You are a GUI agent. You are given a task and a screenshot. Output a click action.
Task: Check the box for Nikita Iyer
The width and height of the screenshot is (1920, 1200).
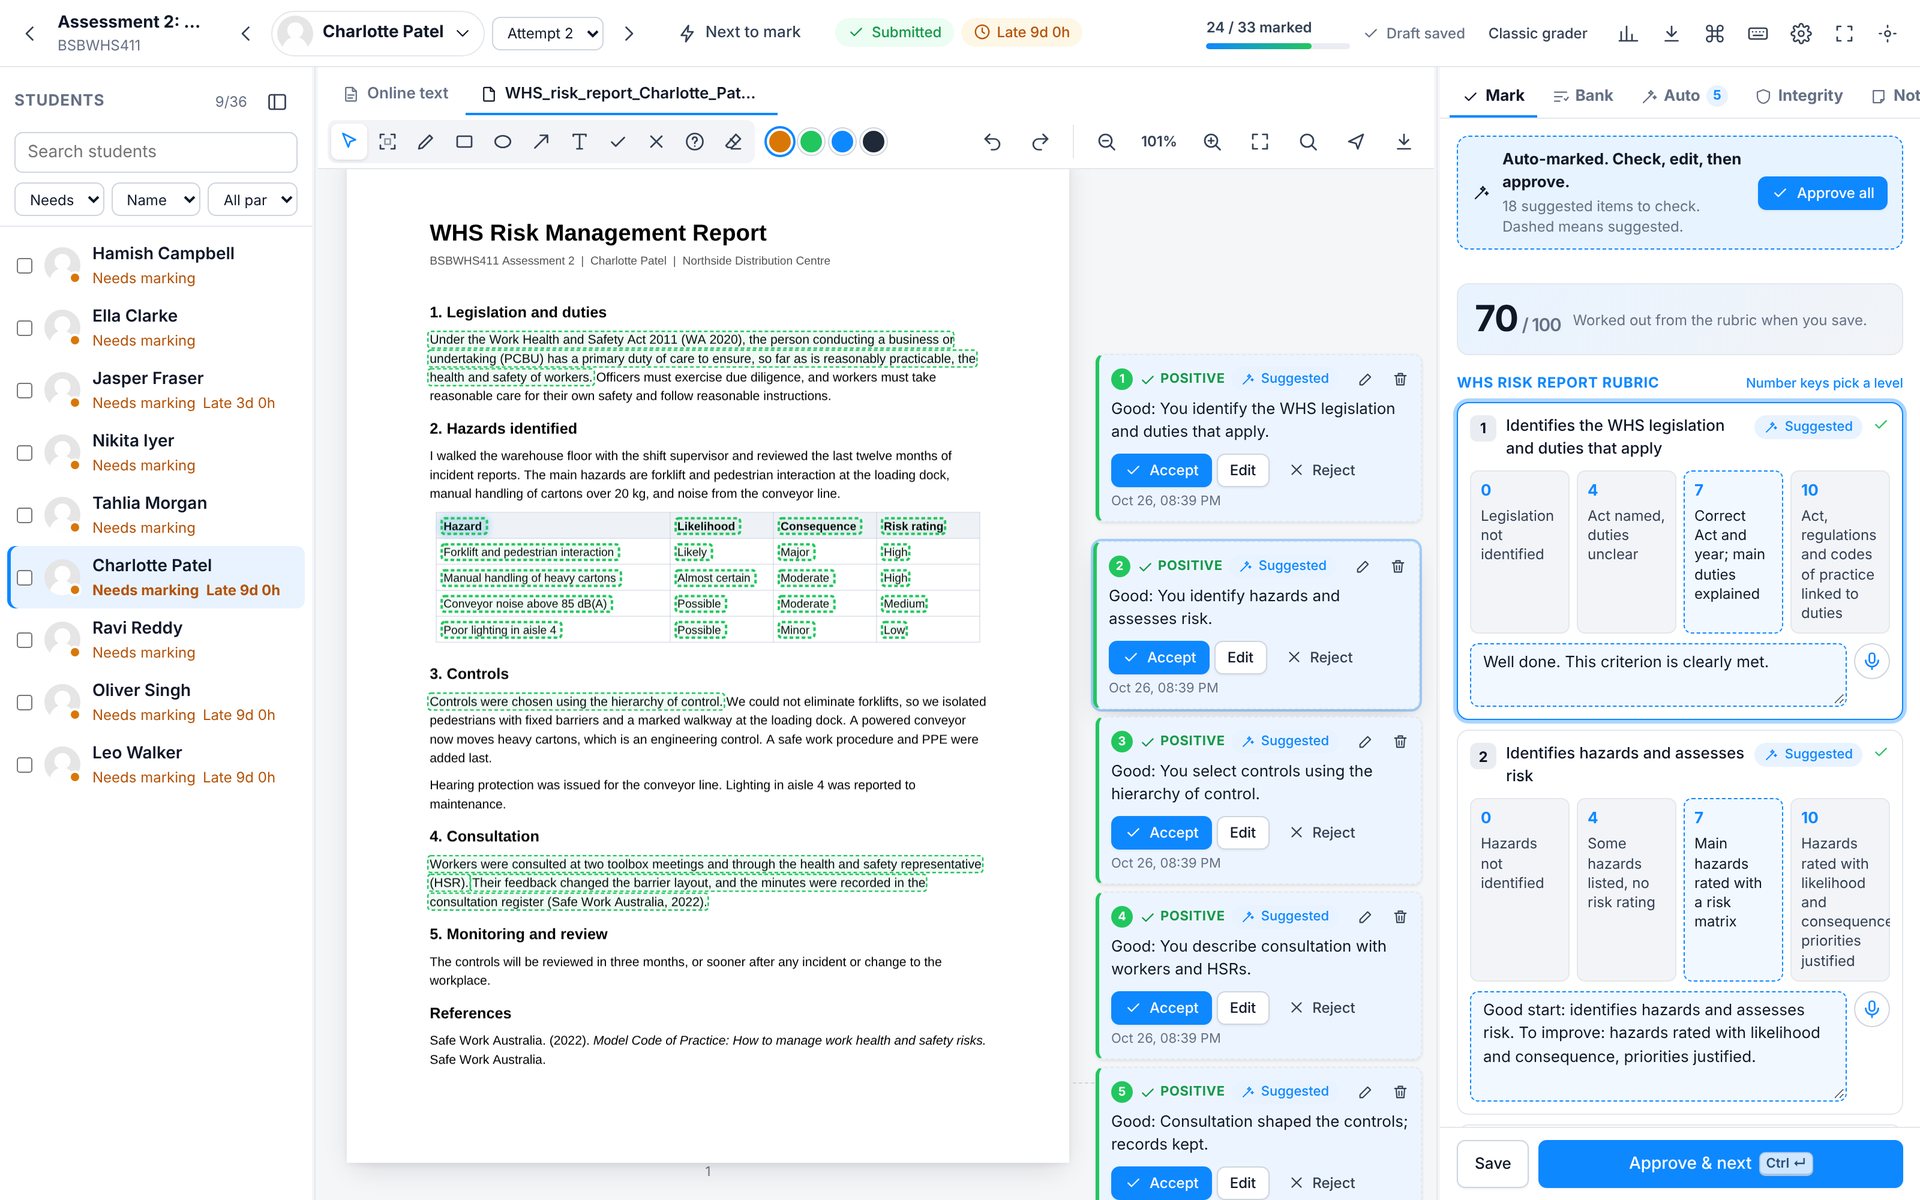(x=25, y=453)
